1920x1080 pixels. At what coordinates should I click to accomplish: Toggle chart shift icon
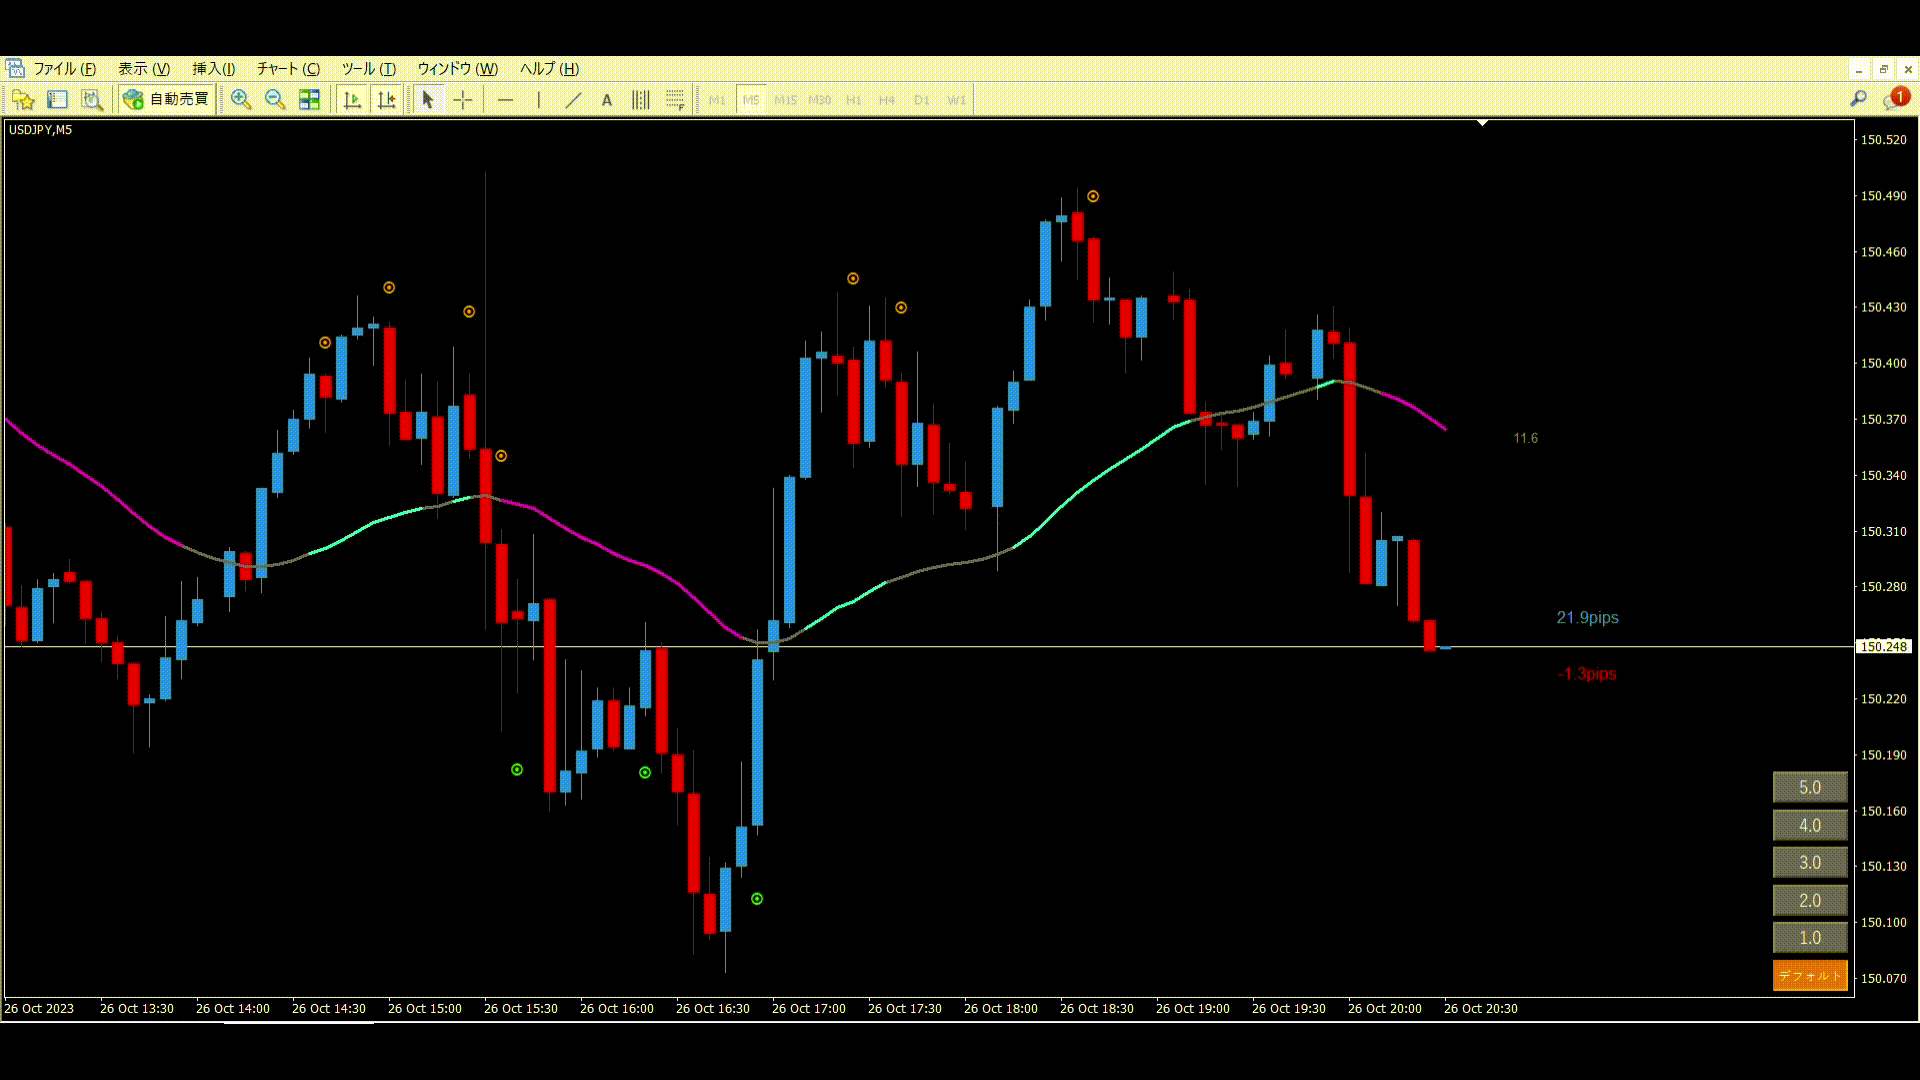pos(387,99)
